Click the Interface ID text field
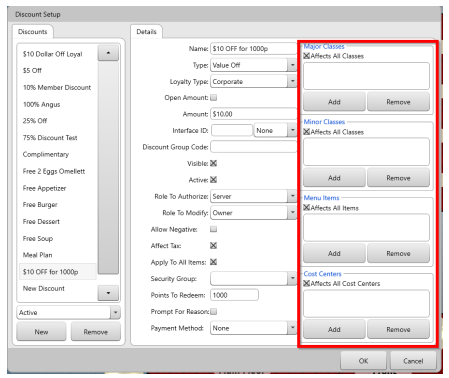Image resolution: width=449 pixels, height=378 pixels. click(x=232, y=131)
